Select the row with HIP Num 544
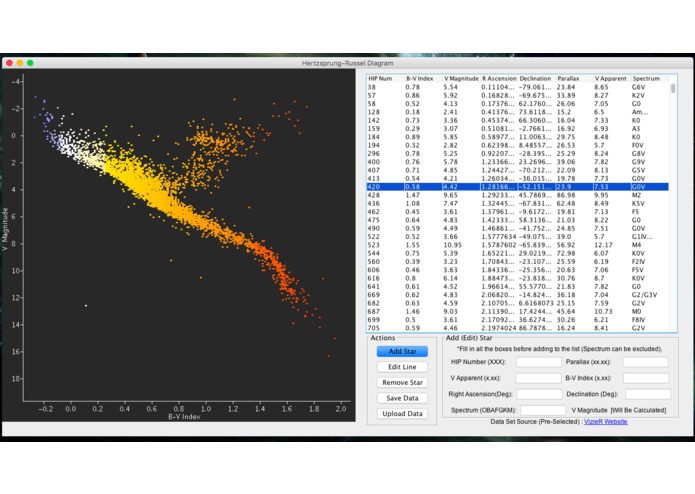 point(518,253)
